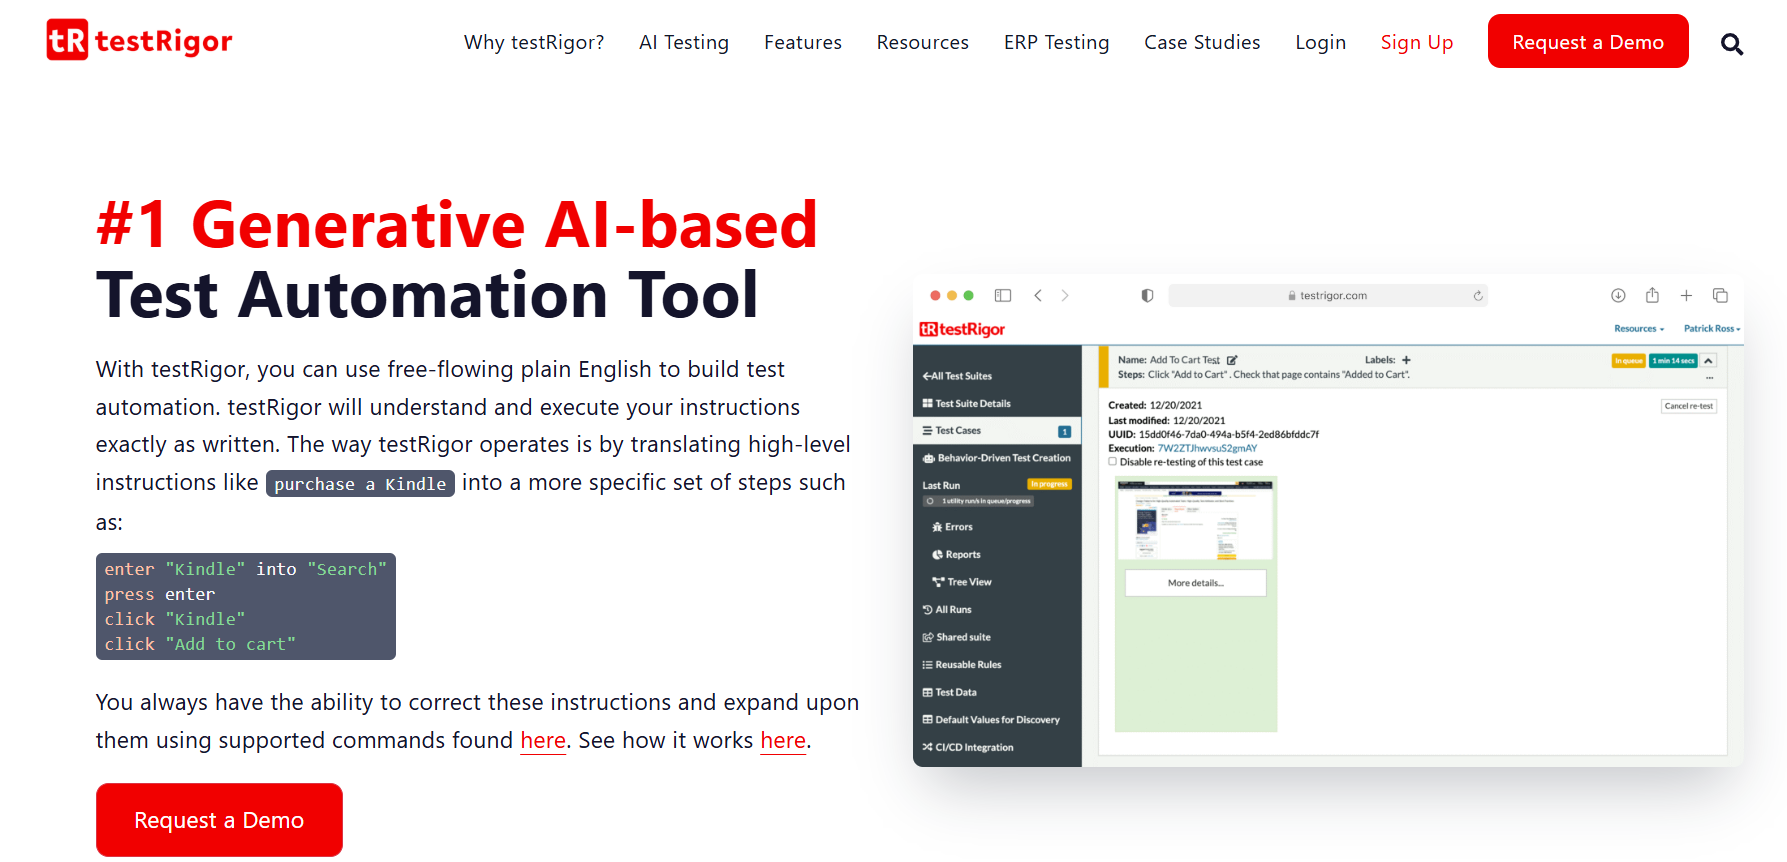Open the Features menu
The width and height of the screenshot is (1787, 862).
tap(803, 42)
